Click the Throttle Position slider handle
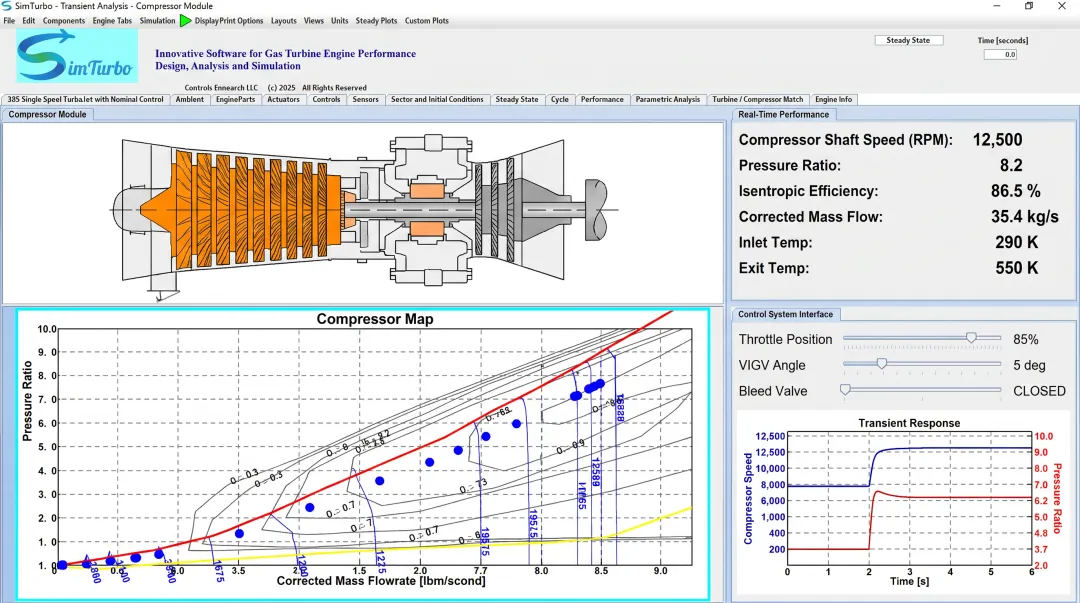 click(x=970, y=338)
